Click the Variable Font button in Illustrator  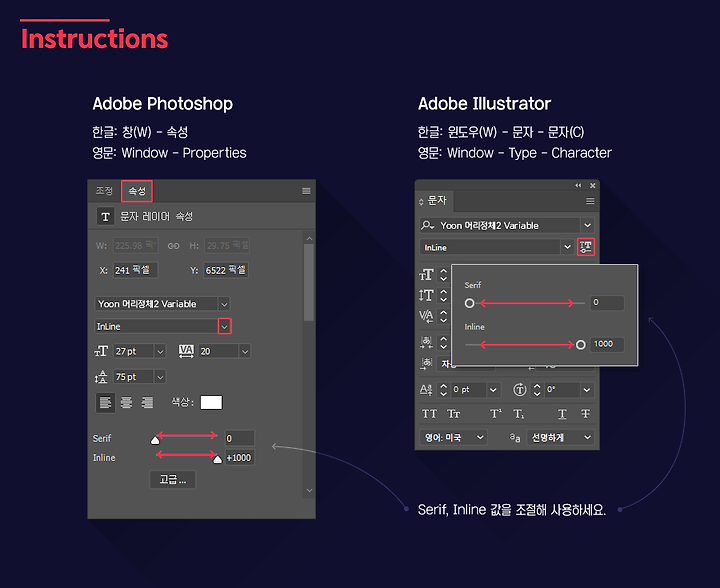coord(586,247)
